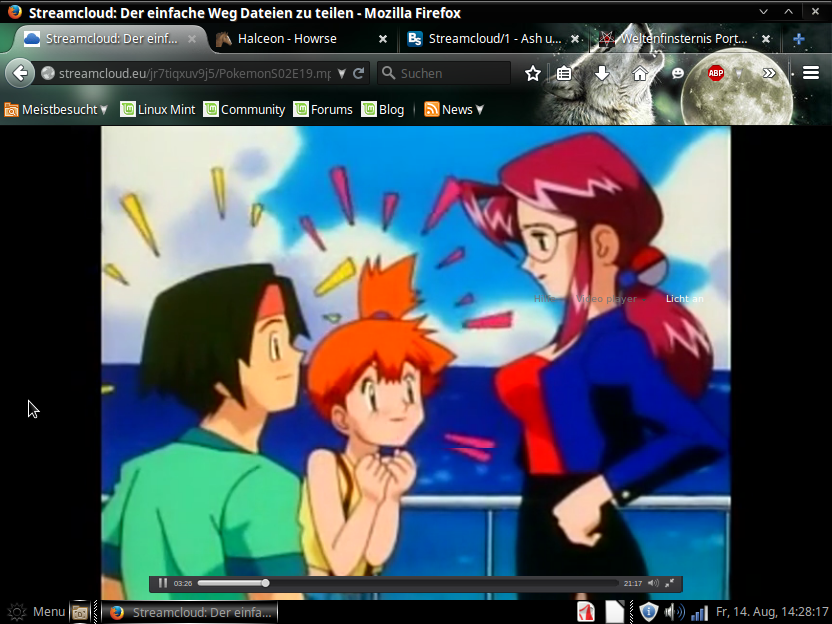Close the Halceon - Howrse tab
This screenshot has height=624, width=832.
(383, 39)
